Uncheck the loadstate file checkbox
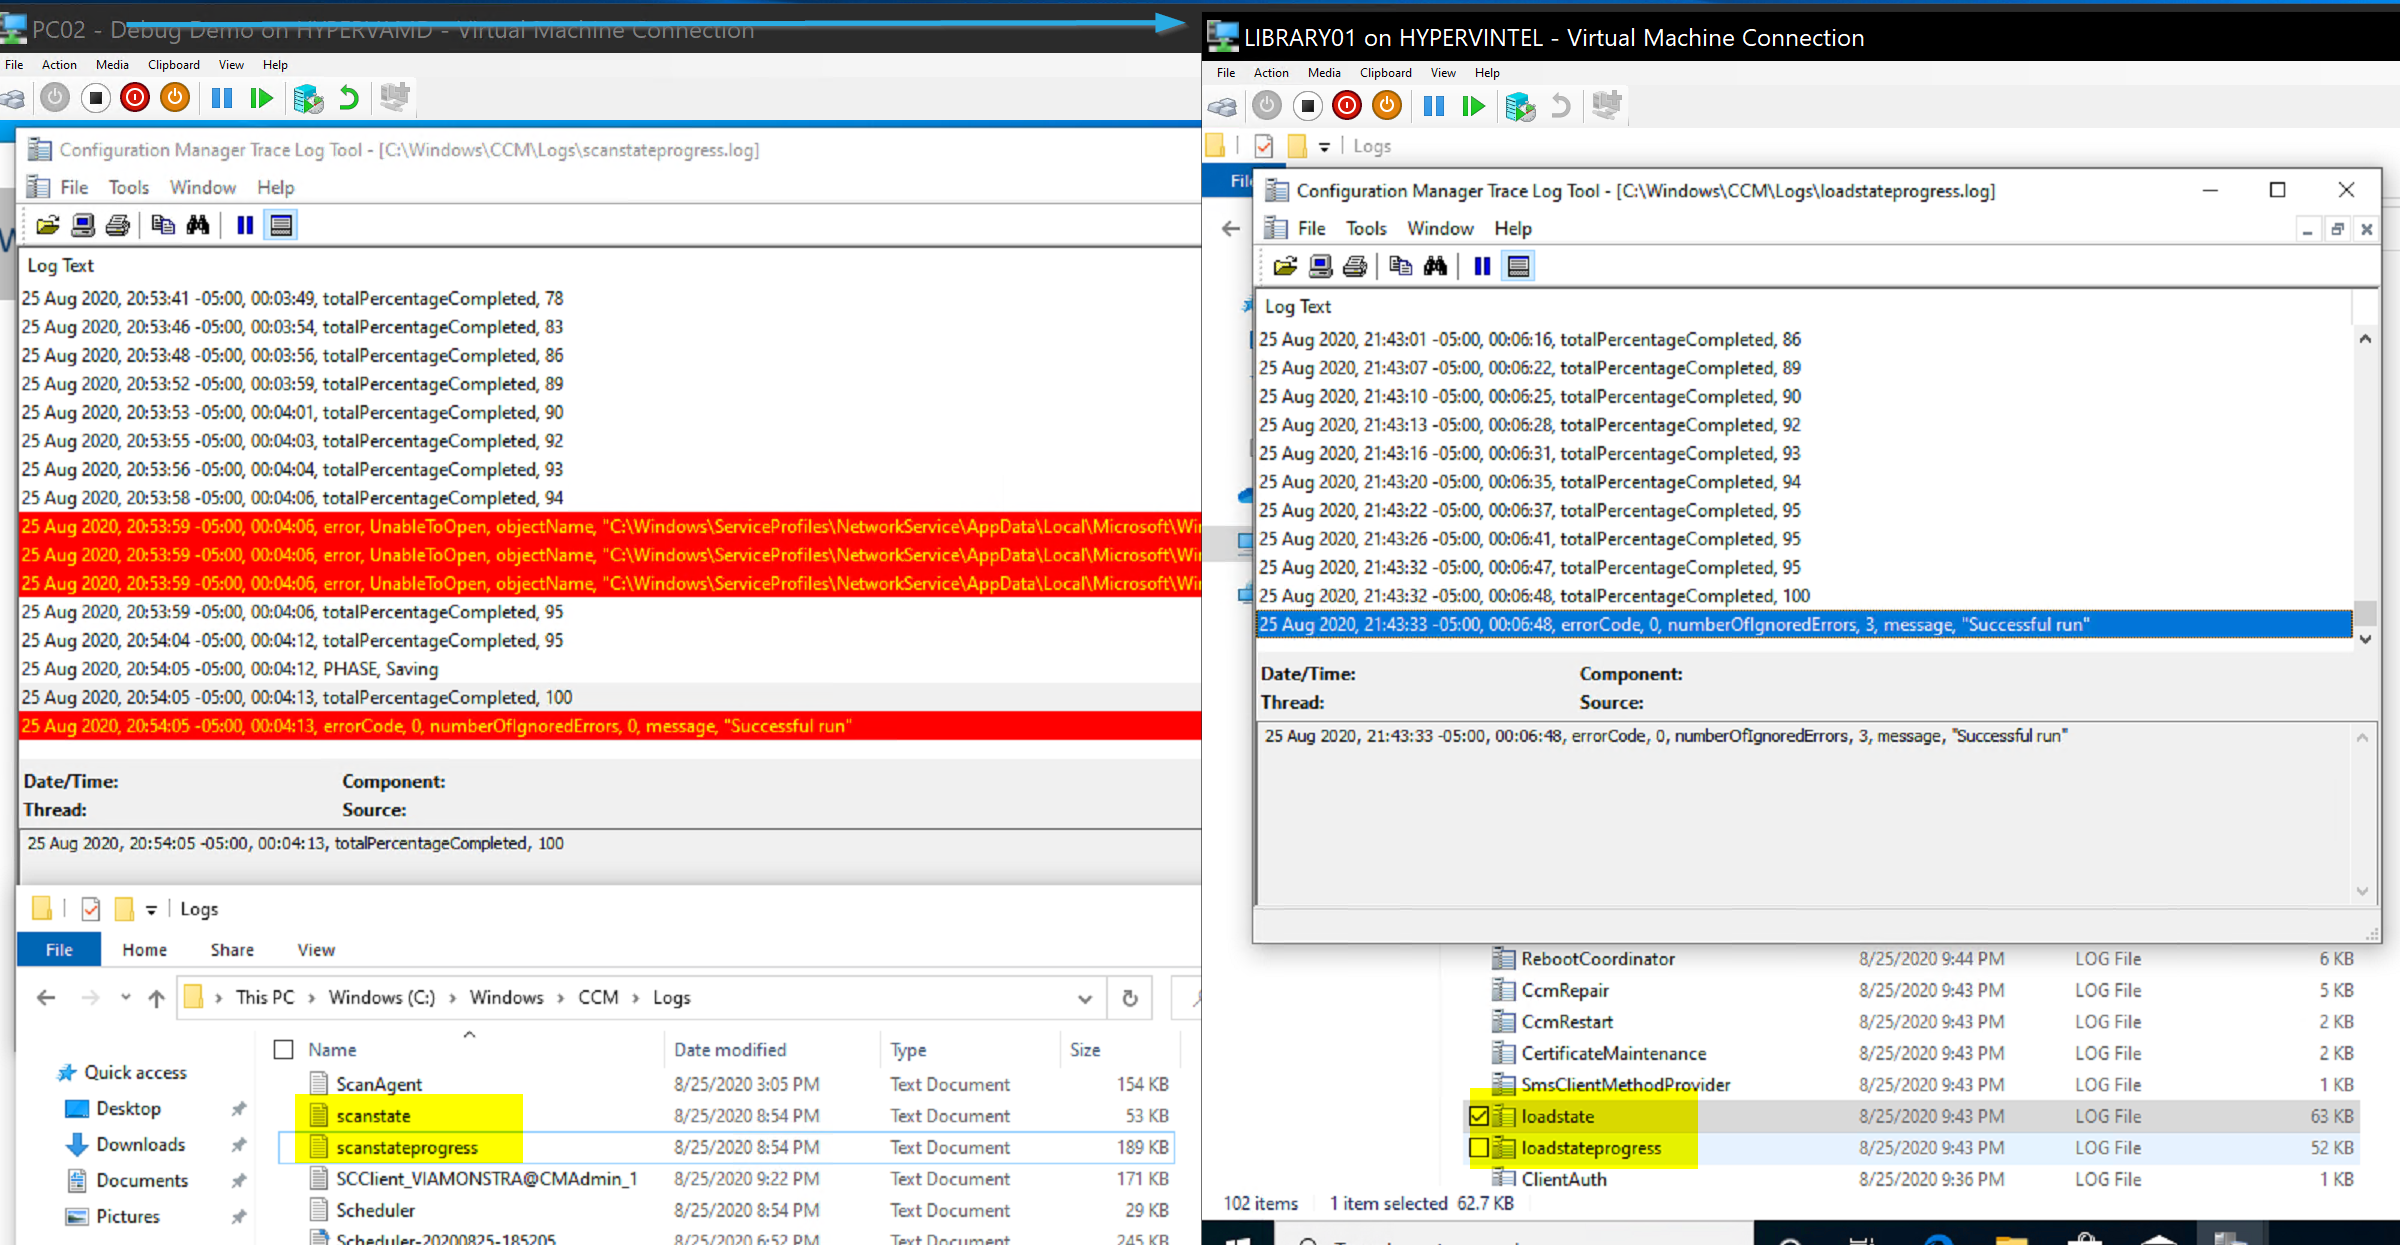The width and height of the screenshot is (2400, 1245). coord(1479,1116)
